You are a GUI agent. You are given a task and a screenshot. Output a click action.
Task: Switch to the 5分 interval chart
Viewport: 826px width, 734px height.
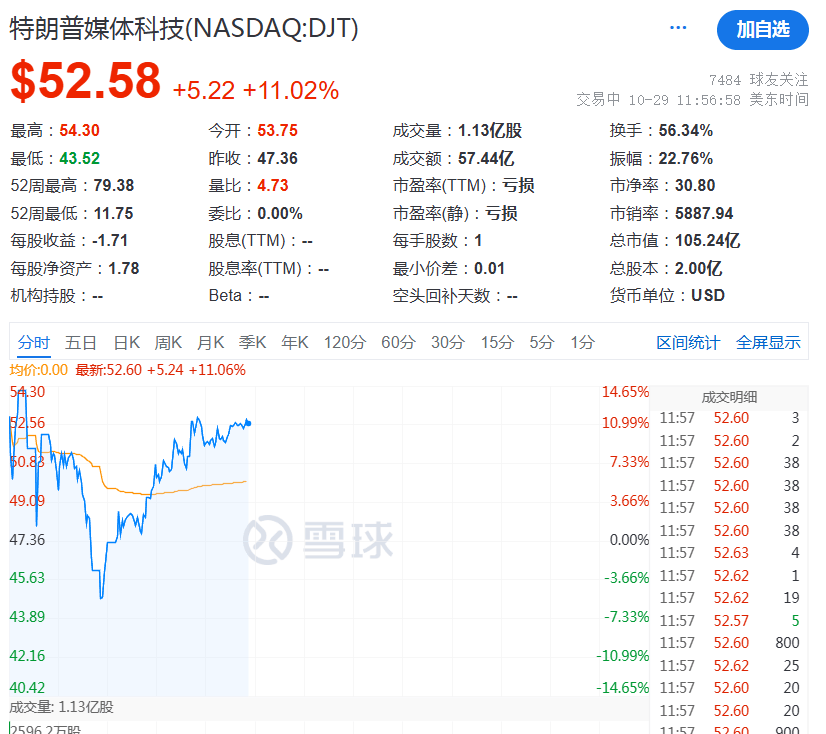coord(541,342)
